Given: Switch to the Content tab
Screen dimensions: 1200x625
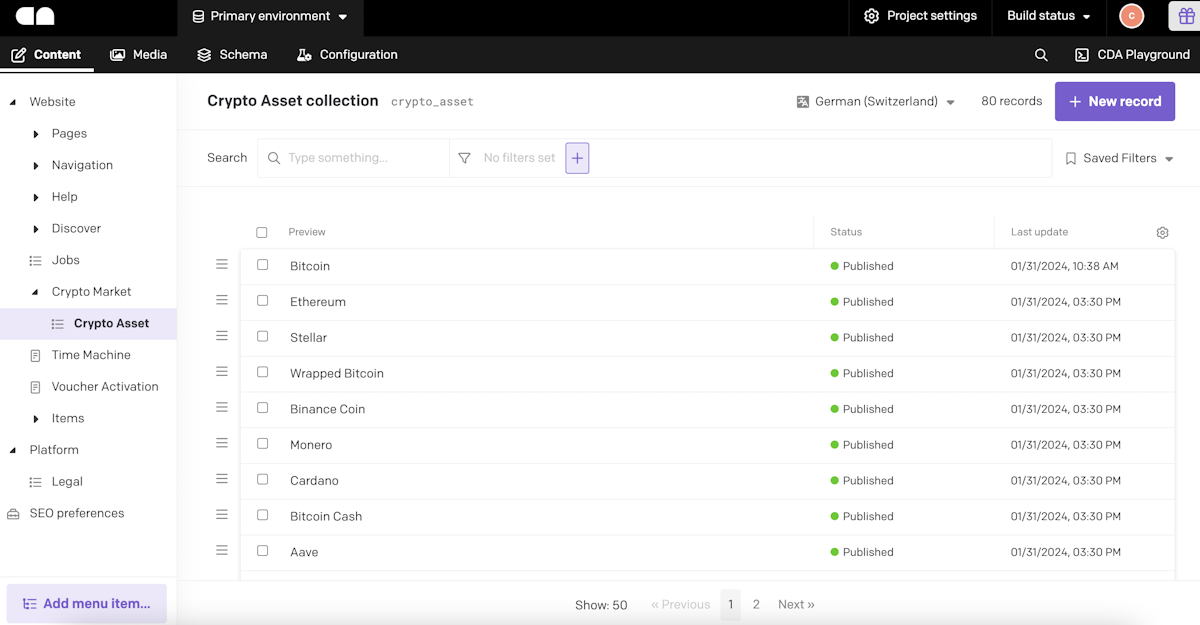Looking at the screenshot, I should pos(47,55).
